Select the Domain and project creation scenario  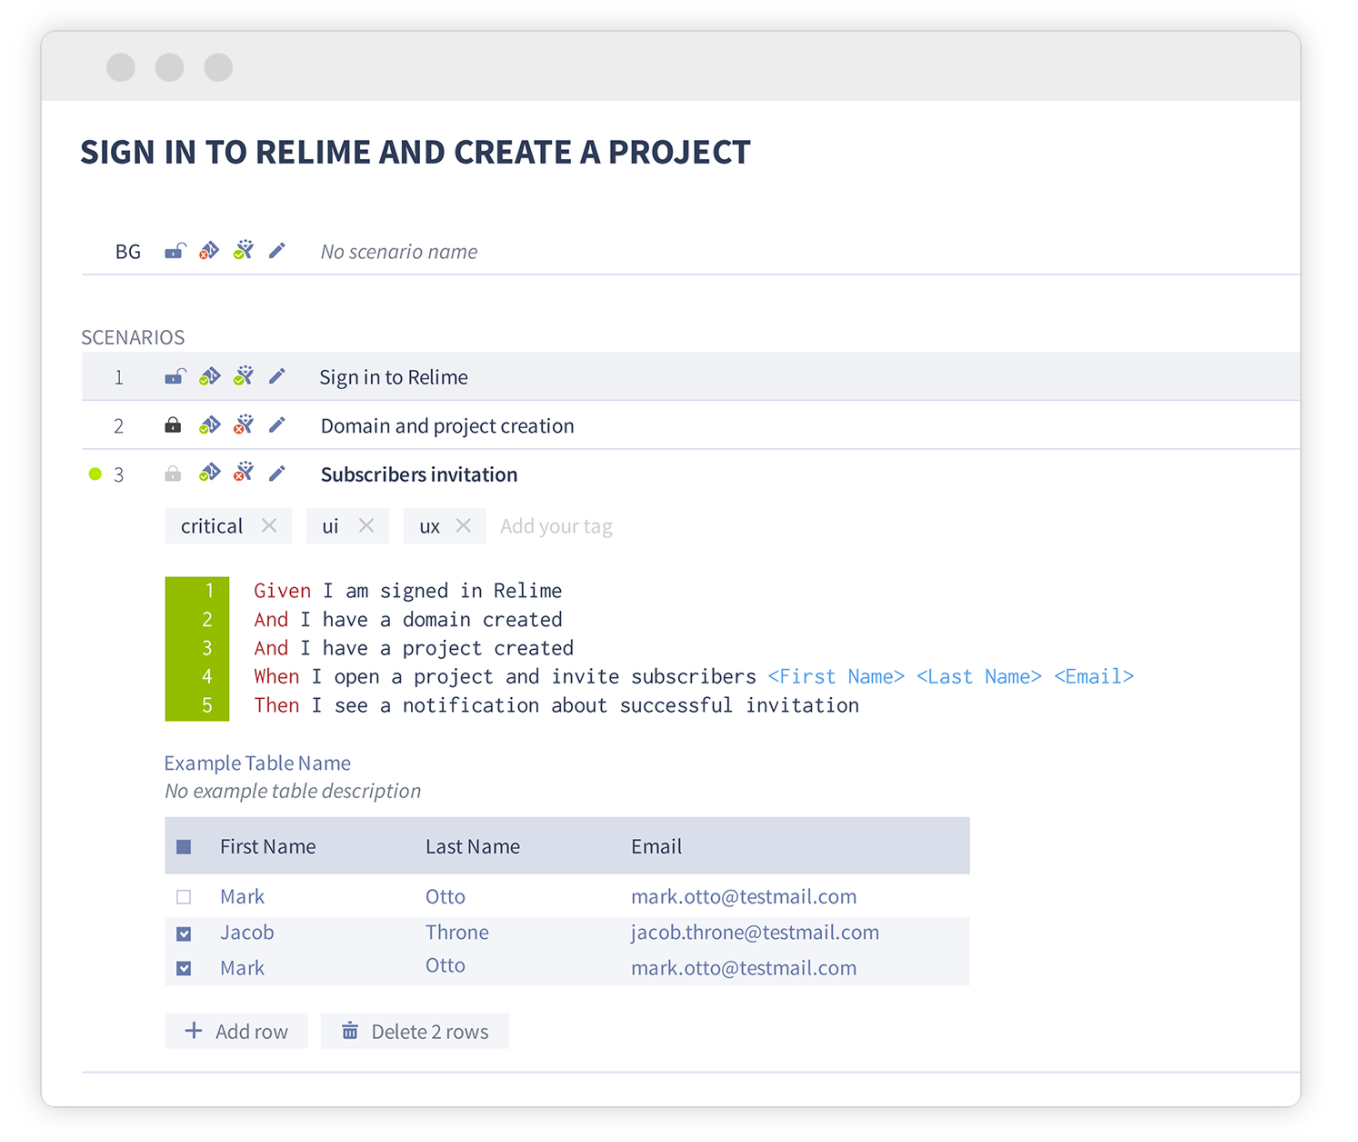(x=447, y=426)
